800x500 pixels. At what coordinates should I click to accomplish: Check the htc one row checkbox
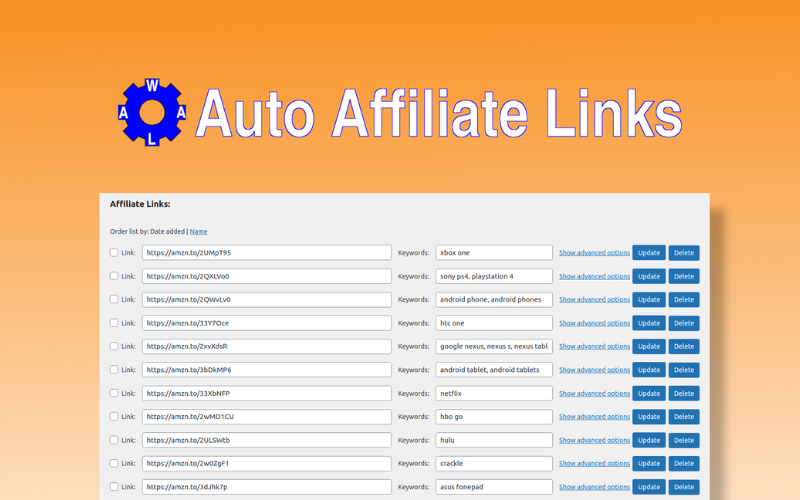(x=114, y=323)
